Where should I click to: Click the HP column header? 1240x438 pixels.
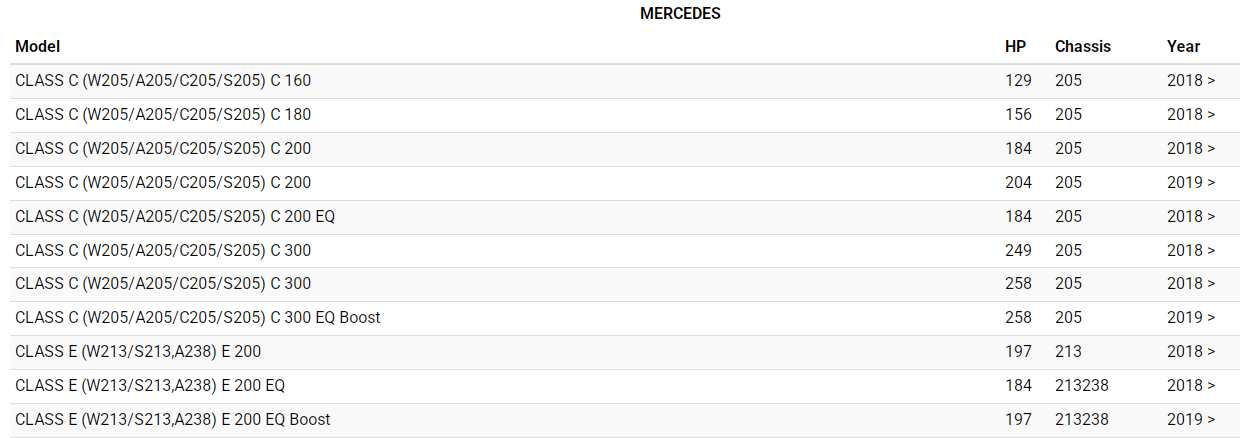click(1015, 46)
